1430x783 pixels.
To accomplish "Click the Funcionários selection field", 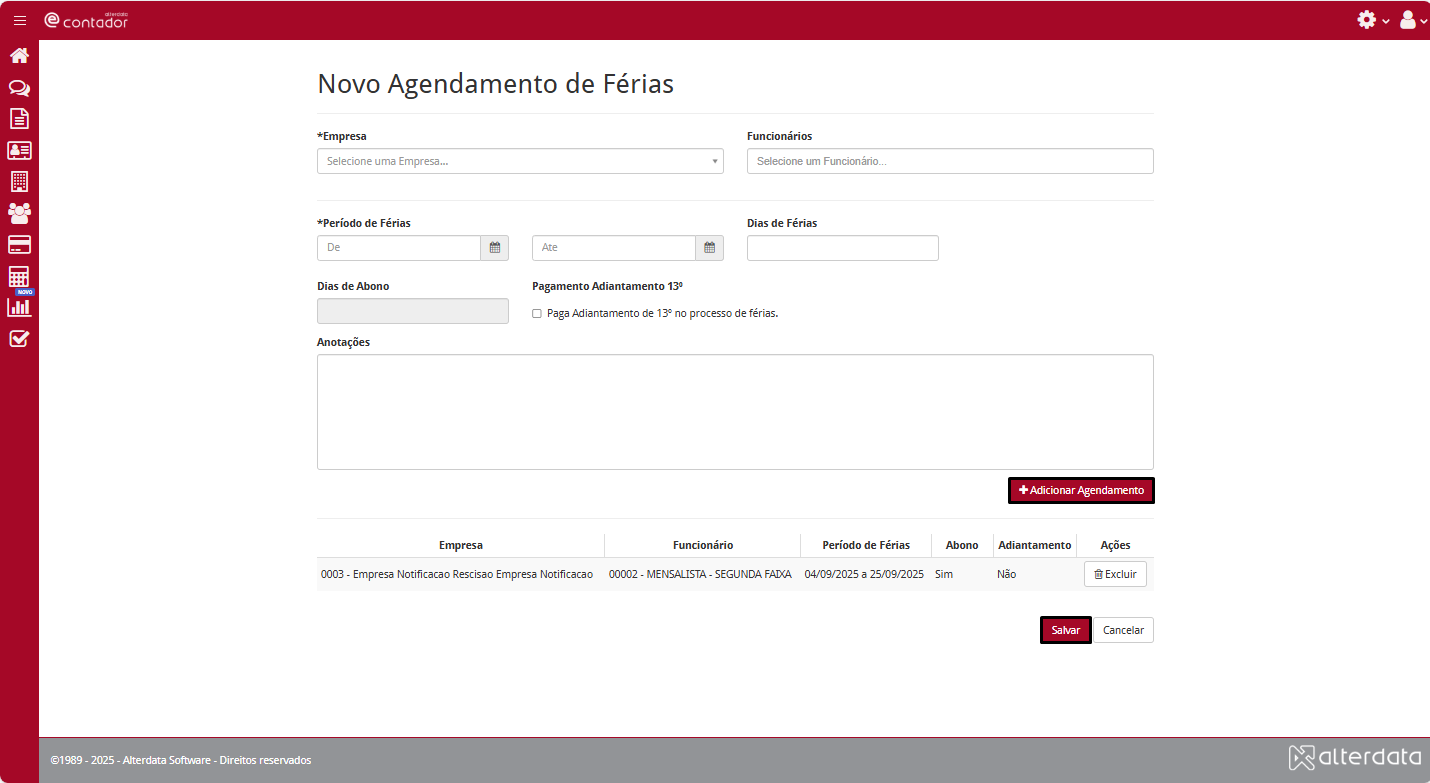I will [949, 161].
